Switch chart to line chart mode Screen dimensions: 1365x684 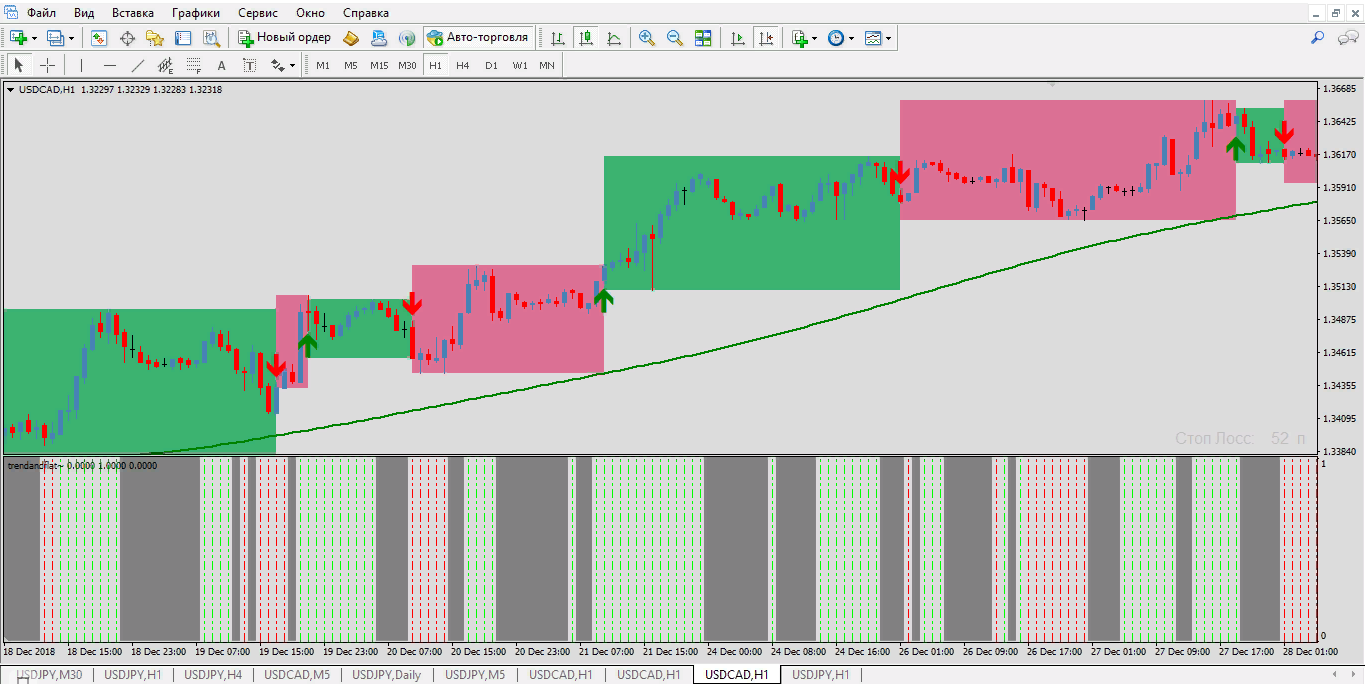[614, 38]
